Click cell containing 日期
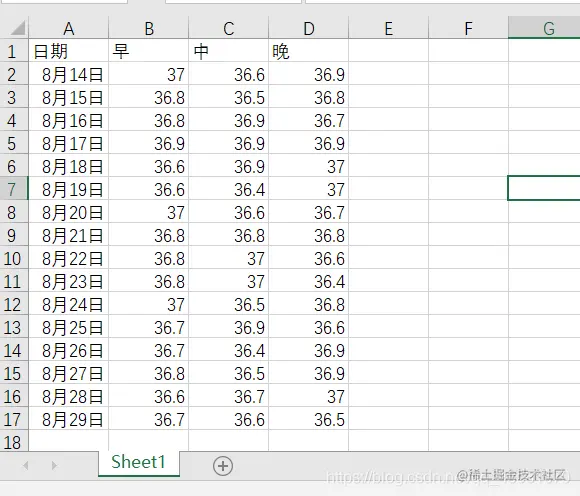The image size is (580, 496). coord(68,51)
